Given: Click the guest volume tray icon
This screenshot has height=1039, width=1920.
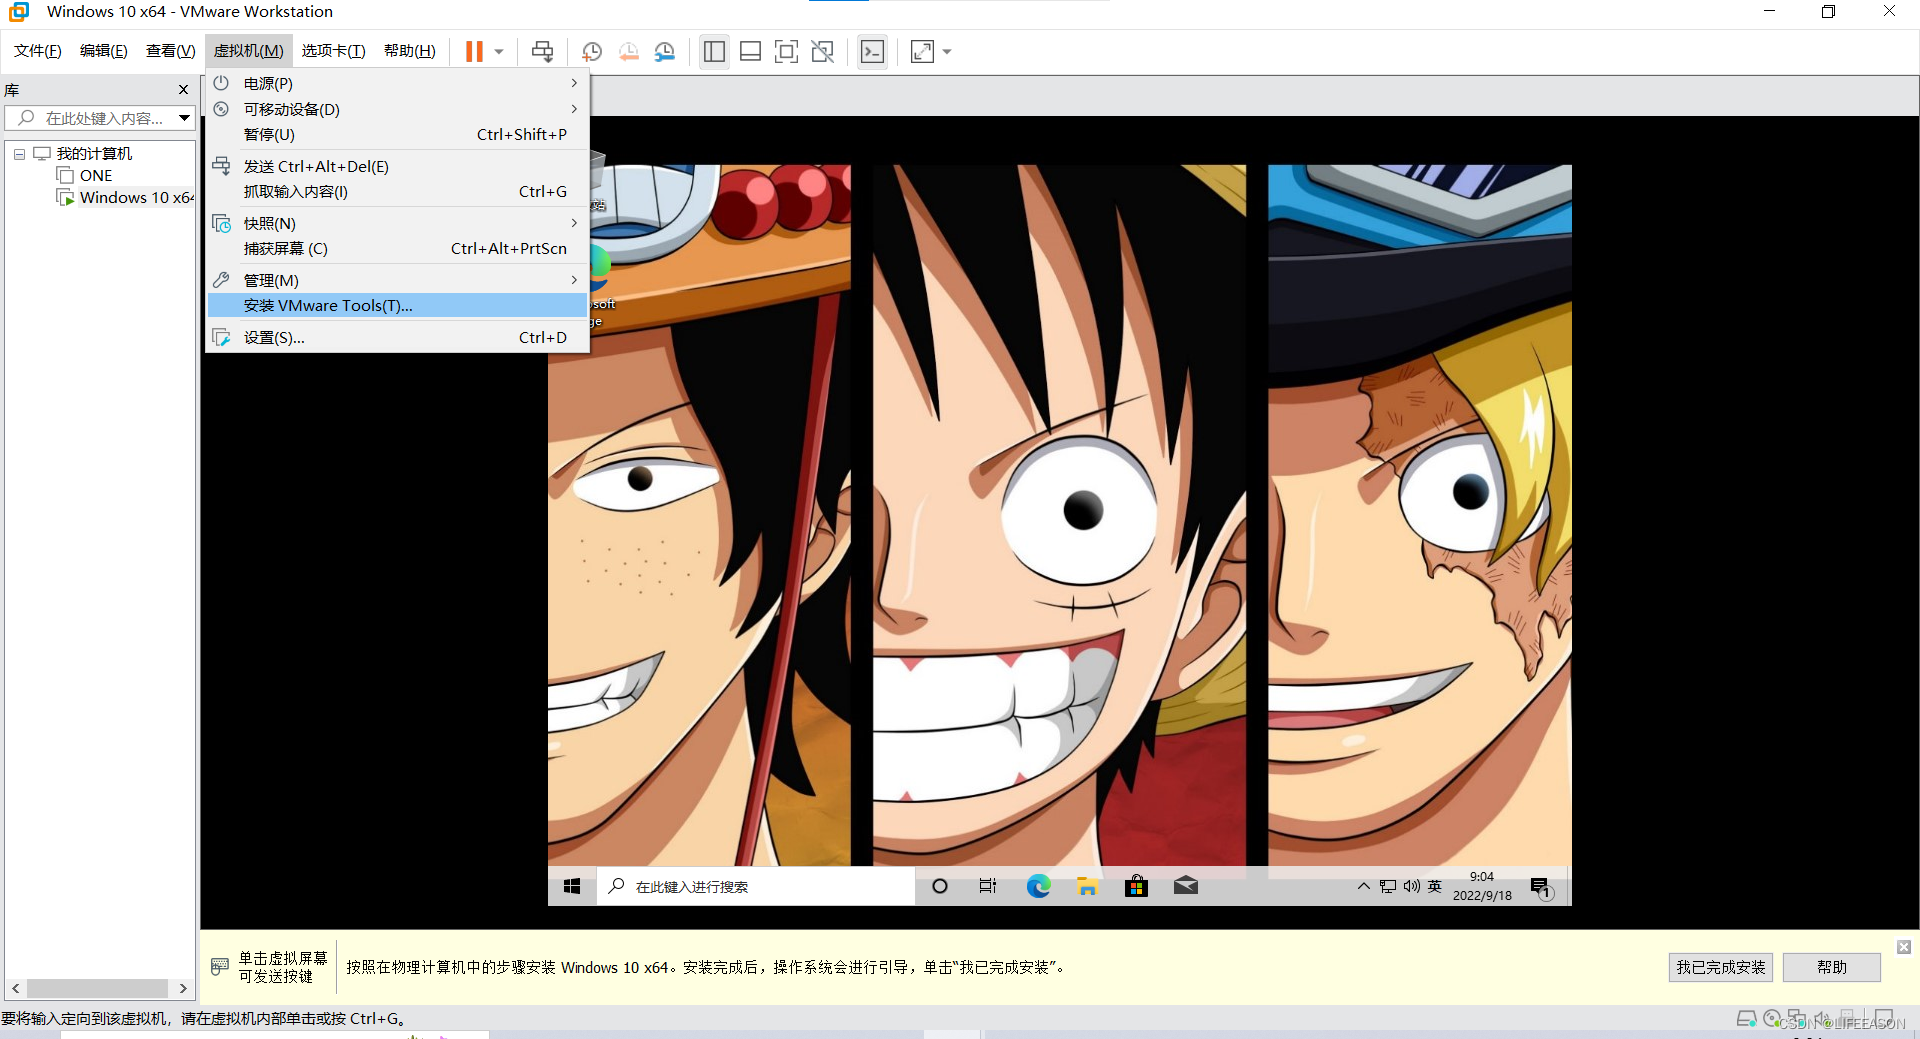Looking at the screenshot, I should [1412, 886].
